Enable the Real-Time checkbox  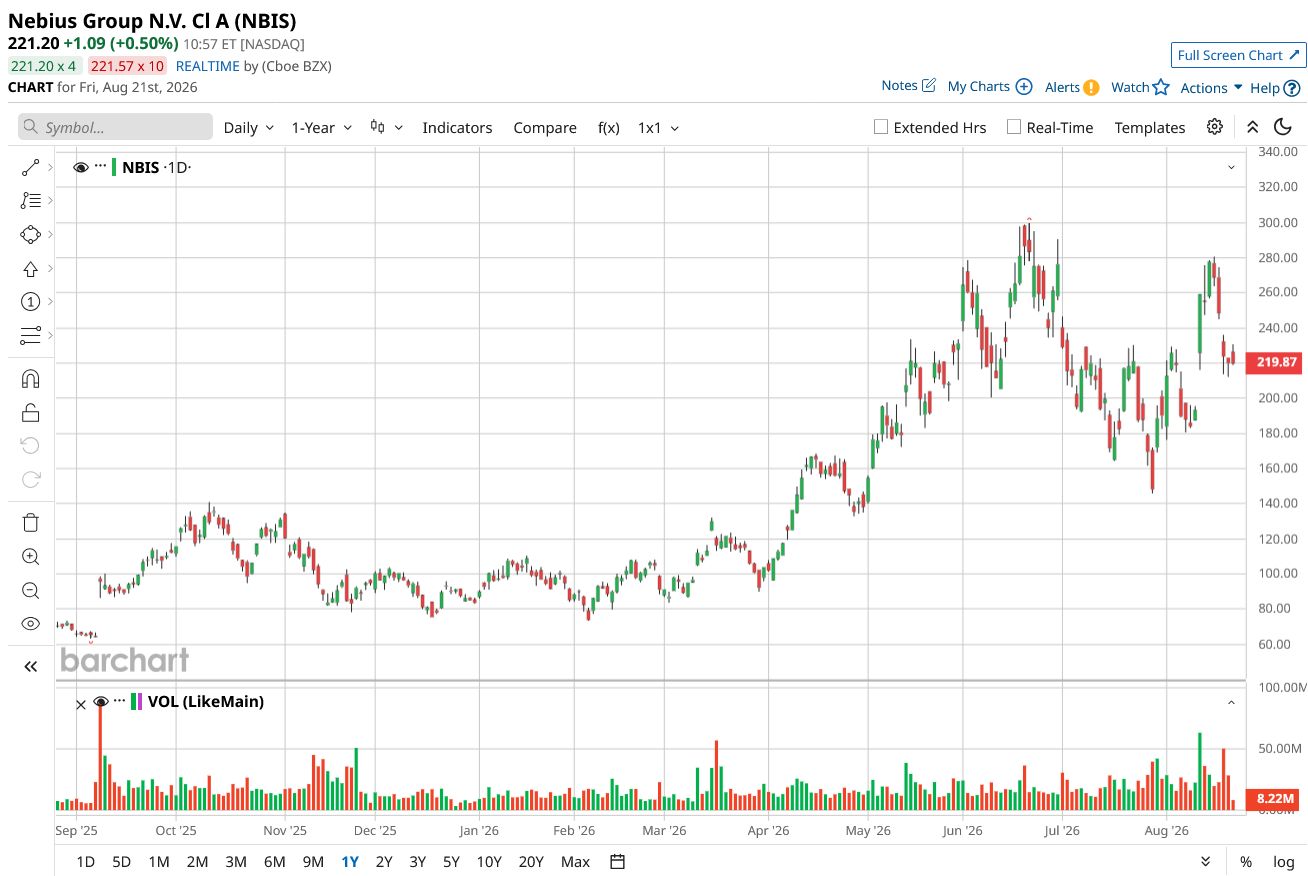click(x=1014, y=127)
